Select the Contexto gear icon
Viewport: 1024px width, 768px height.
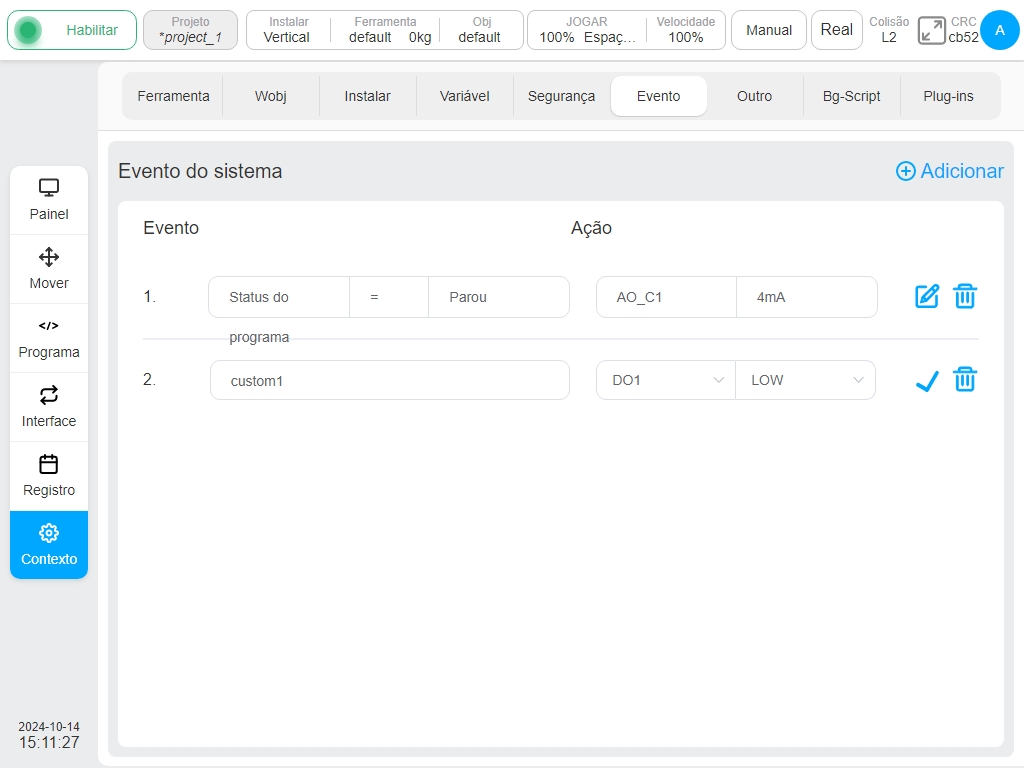point(49,533)
